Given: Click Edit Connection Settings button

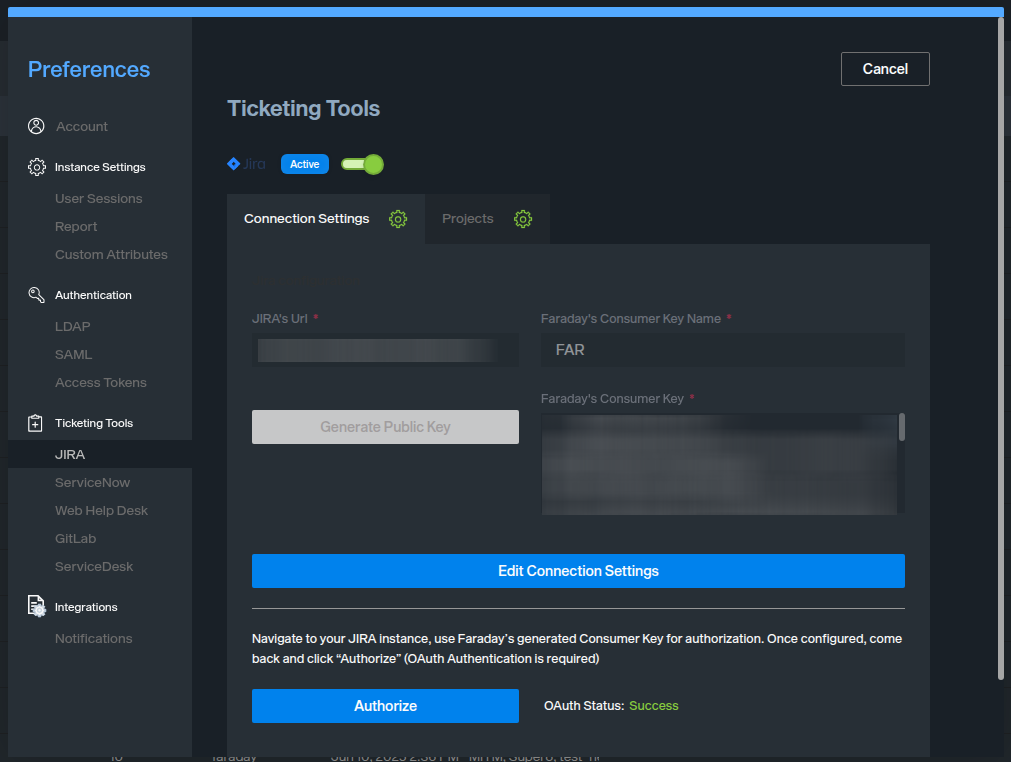Looking at the screenshot, I should coord(578,571).
